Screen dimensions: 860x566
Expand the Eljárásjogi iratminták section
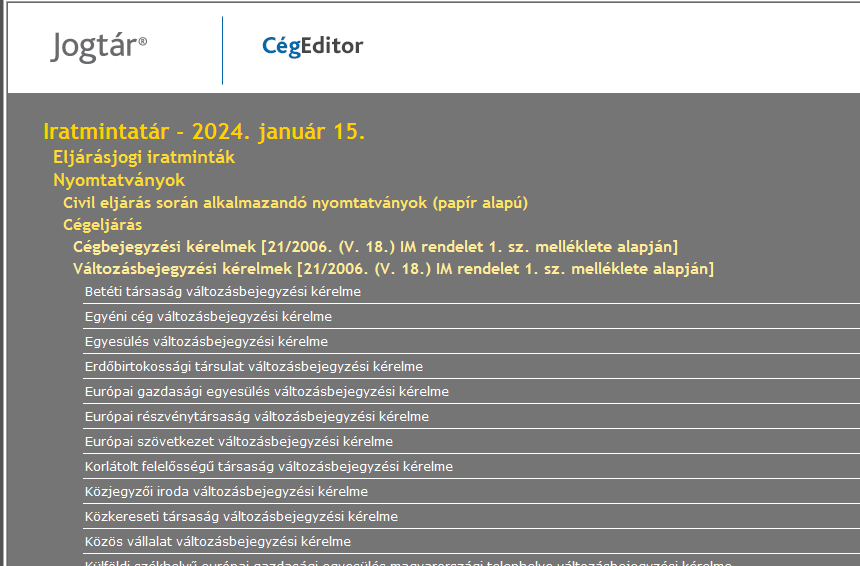144,157
